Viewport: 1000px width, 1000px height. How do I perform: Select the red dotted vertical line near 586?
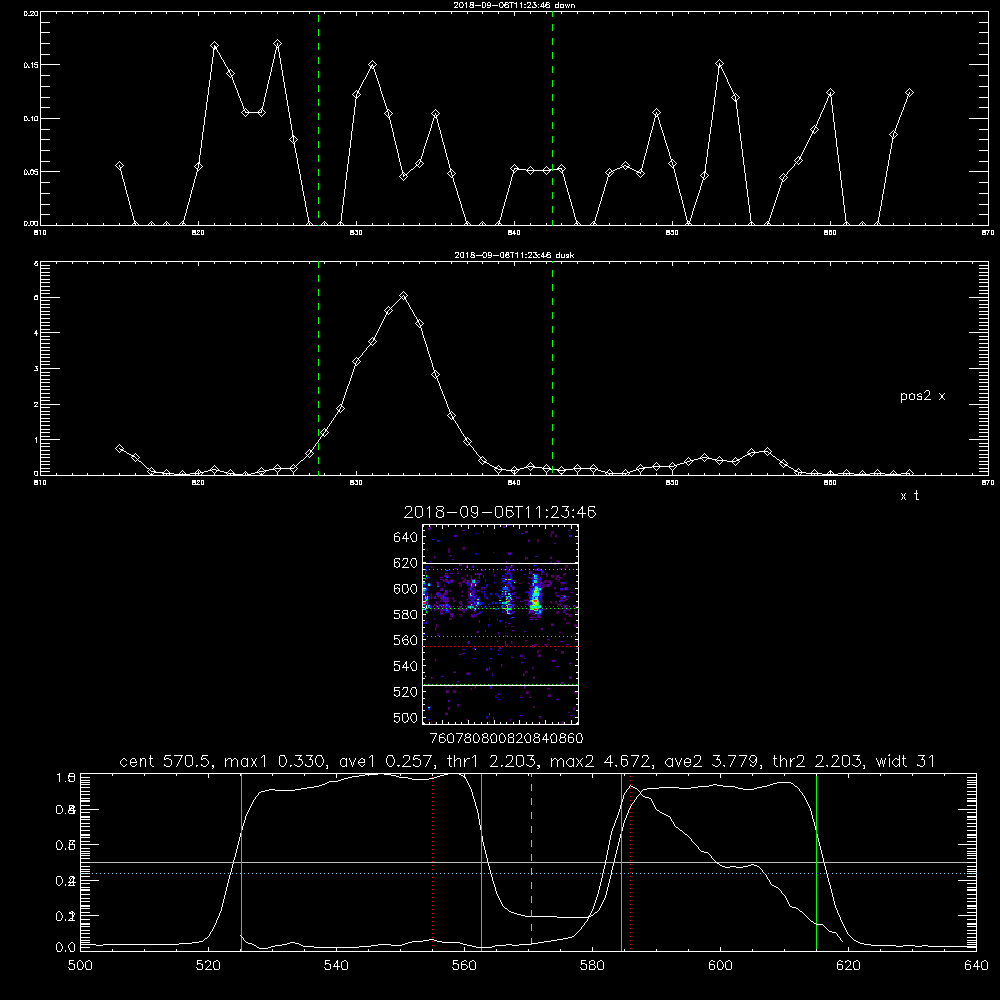point(630,861)
